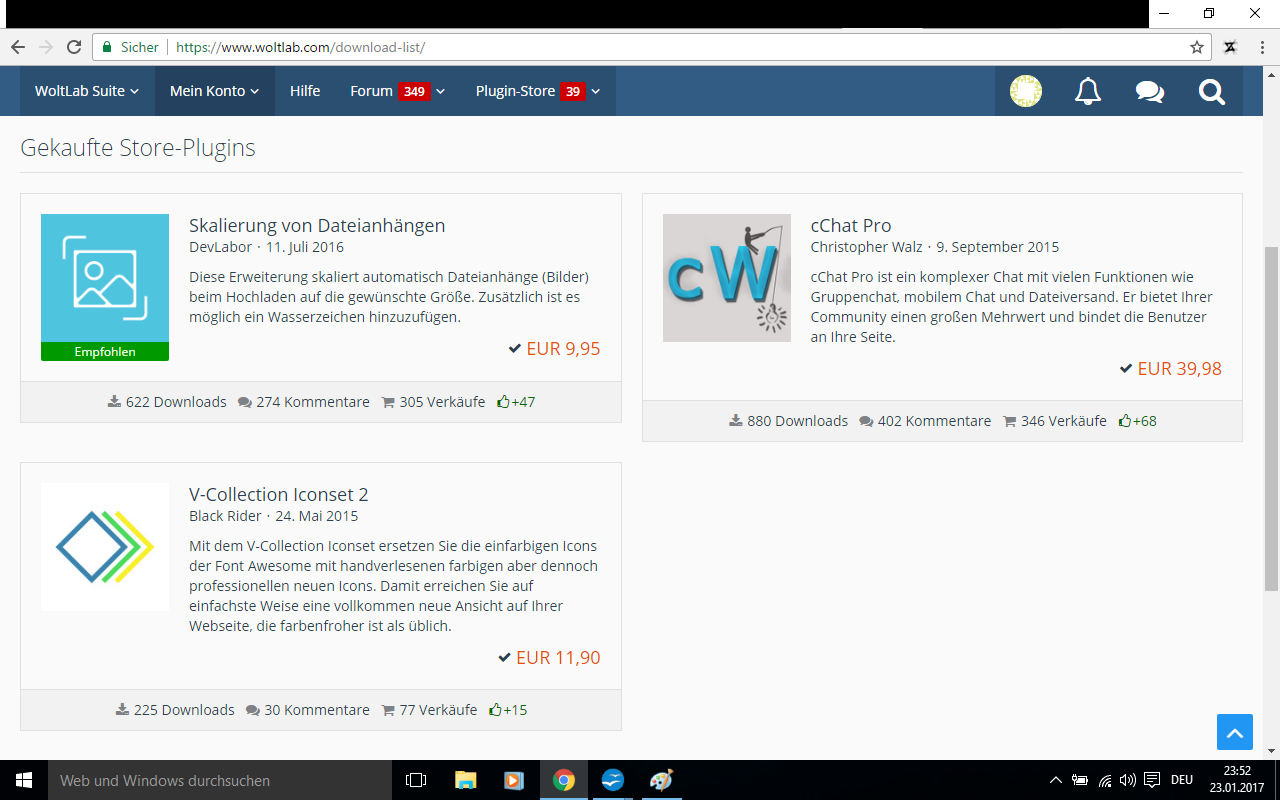Click the search magnifier icon
Image resolution: width=1280 pixels, height=800 pixels.
1211,91
